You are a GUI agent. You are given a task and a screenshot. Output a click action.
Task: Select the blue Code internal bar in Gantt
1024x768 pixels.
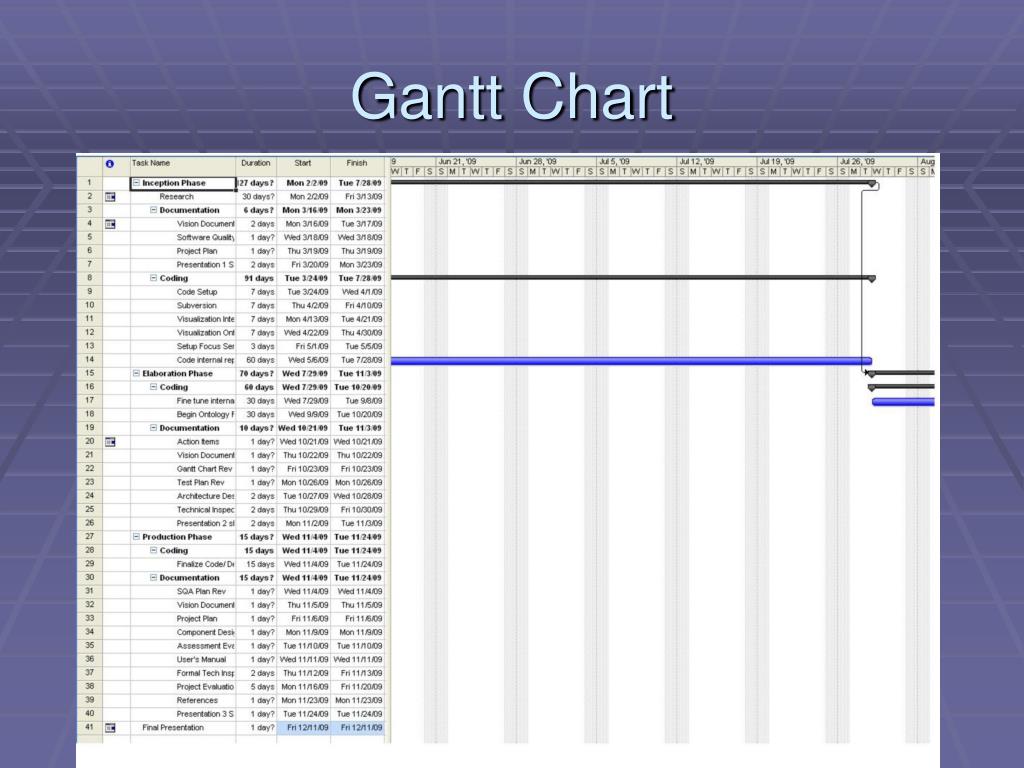(x=631, y=360)
